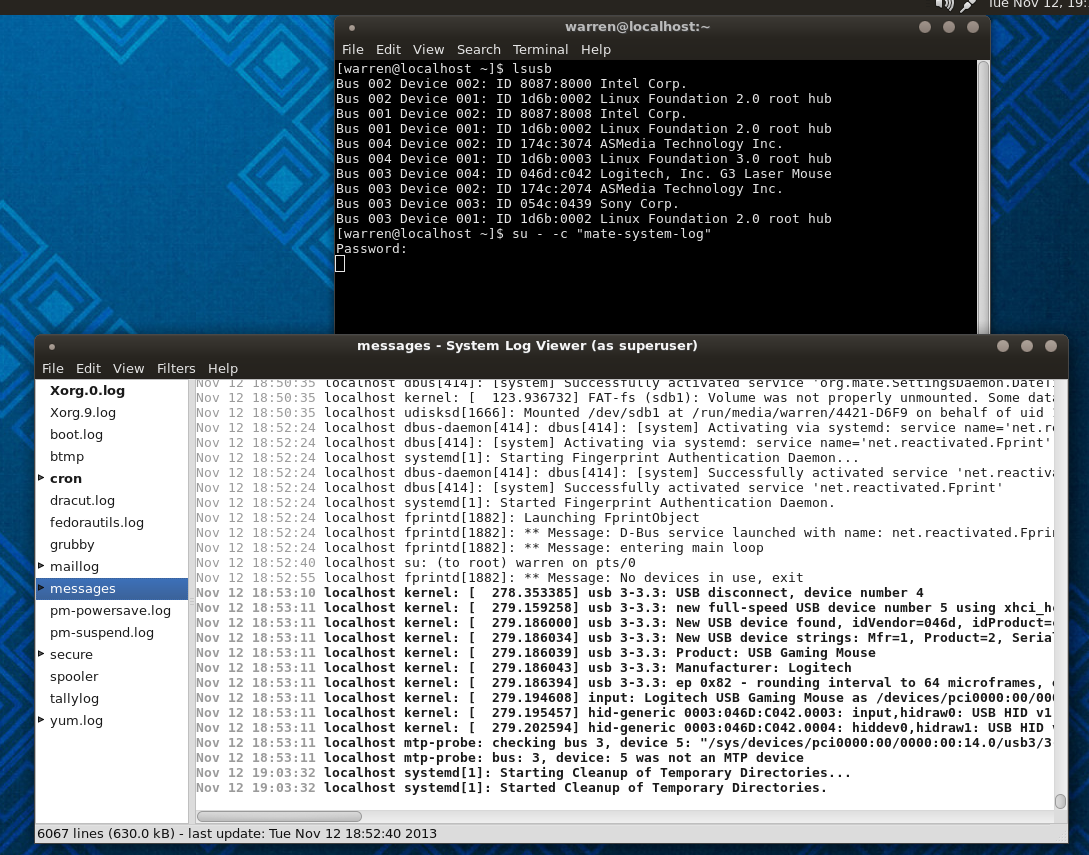1089x855 pixels.
Task: Select boot.log in the log list
Action: pyautogui.click(x=76, y=435)
